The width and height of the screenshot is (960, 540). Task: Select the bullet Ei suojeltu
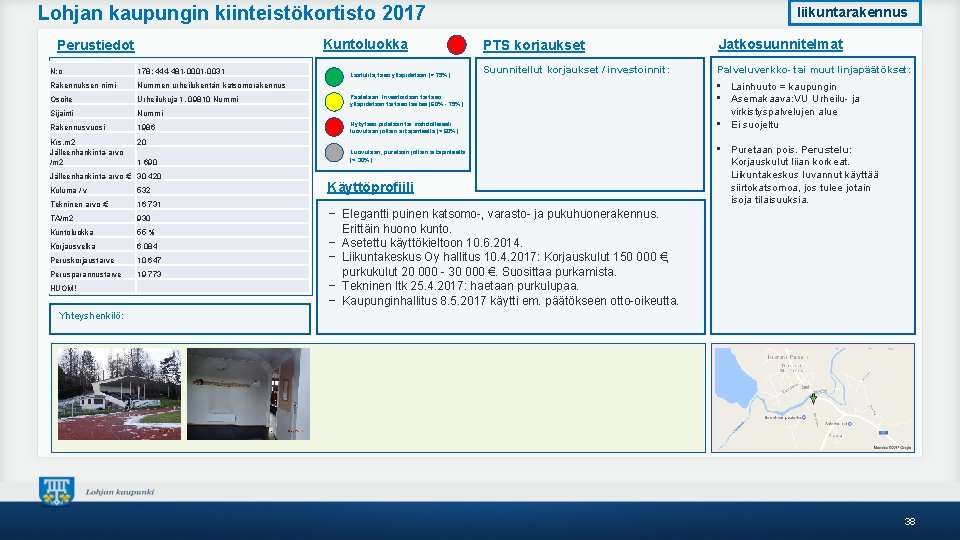click(754, 125)
